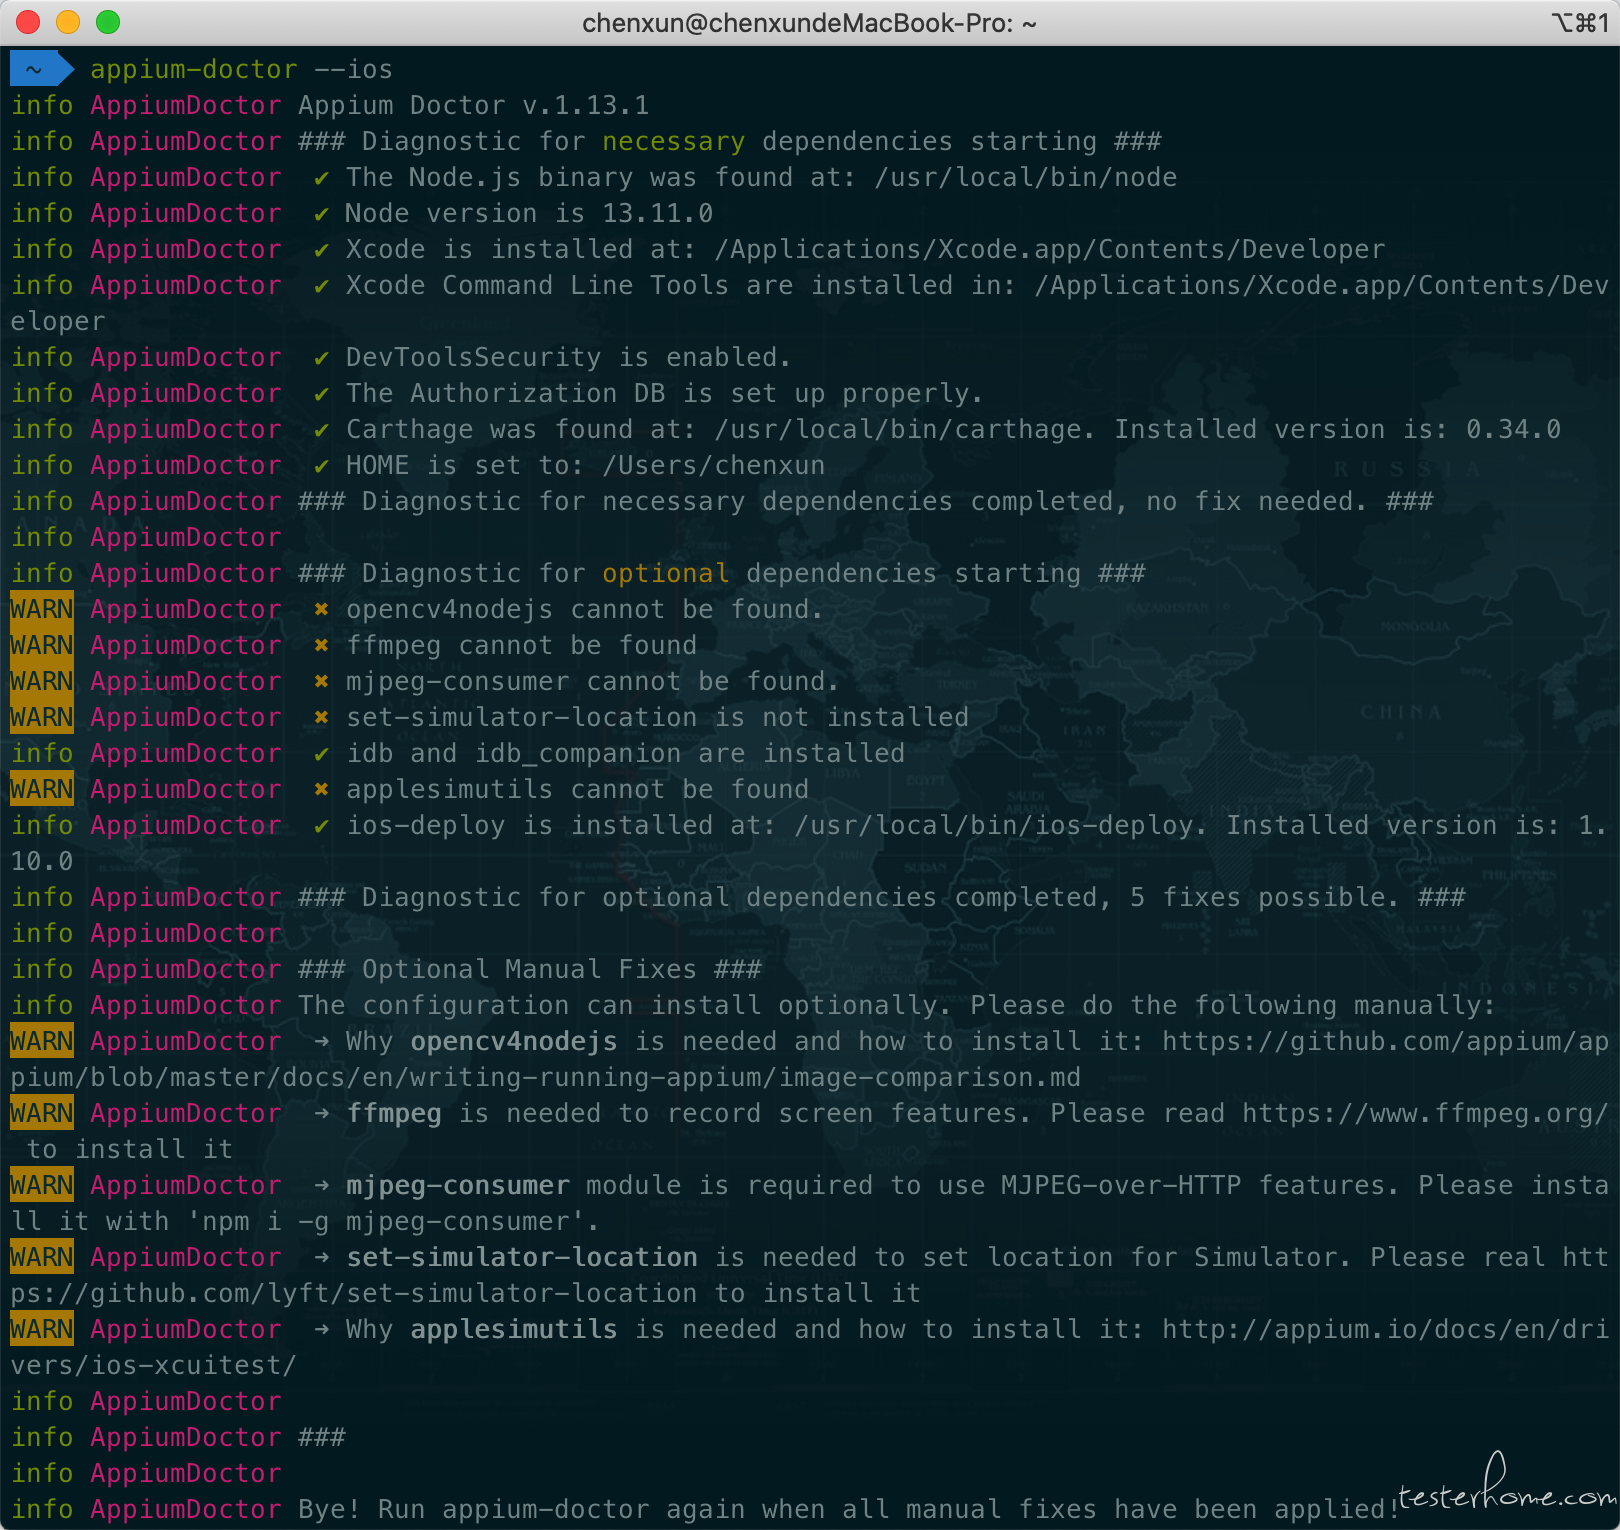Click the path /Users/chenxun
The image size is (1620, 1530).
click(x=713, y=465)
